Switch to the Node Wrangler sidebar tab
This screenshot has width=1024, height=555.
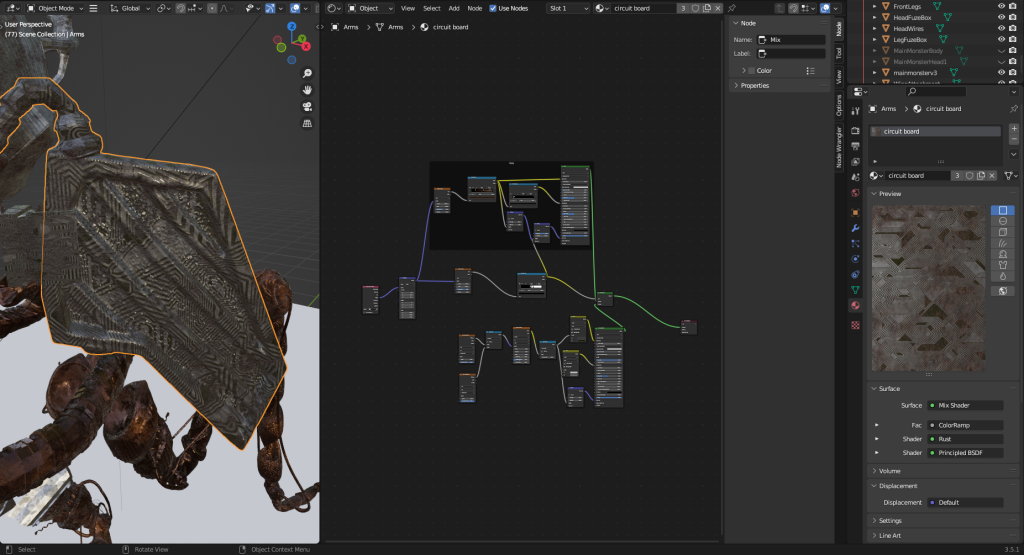(x=839, y=147)
